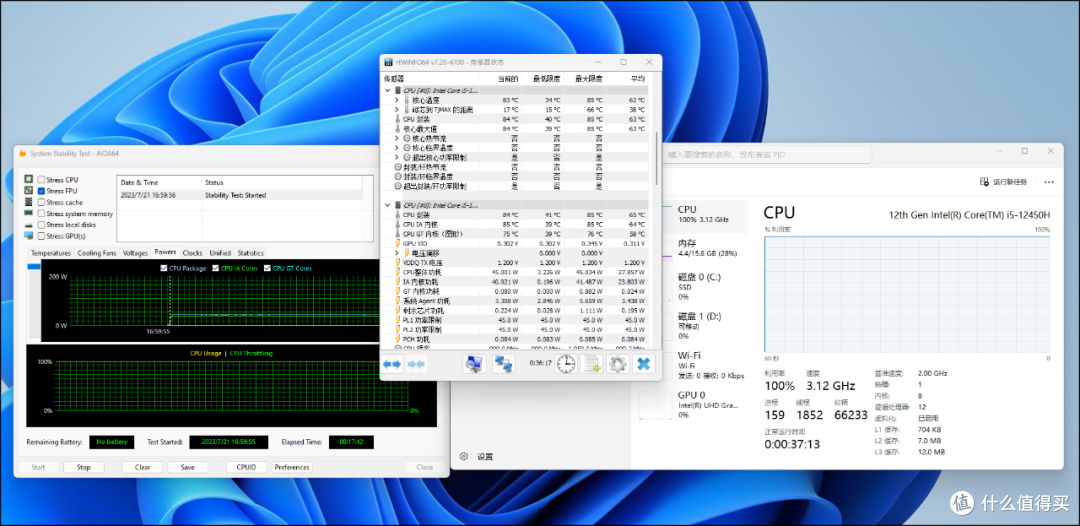
Task: Select 磁盘 0 (C:) in Task Manager
Action: click(692, 286)
